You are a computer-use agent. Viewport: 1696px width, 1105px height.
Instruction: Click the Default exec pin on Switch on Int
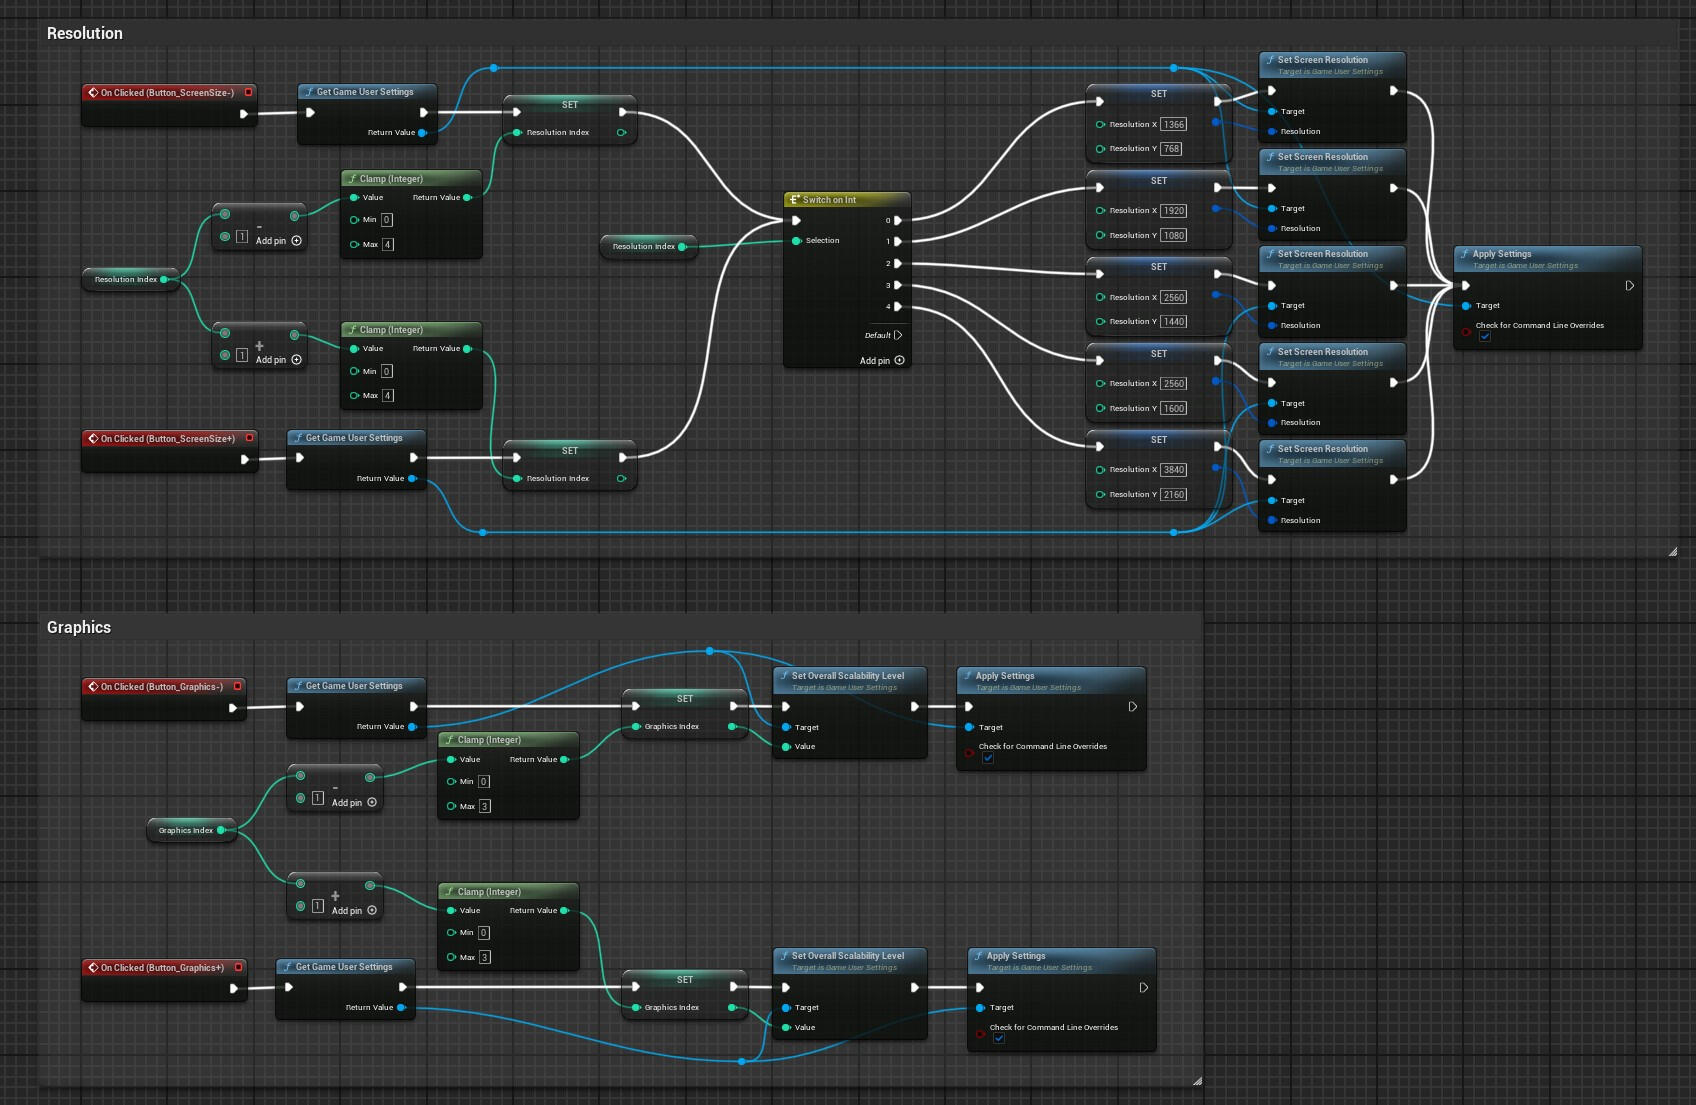[x=898, y=335]
